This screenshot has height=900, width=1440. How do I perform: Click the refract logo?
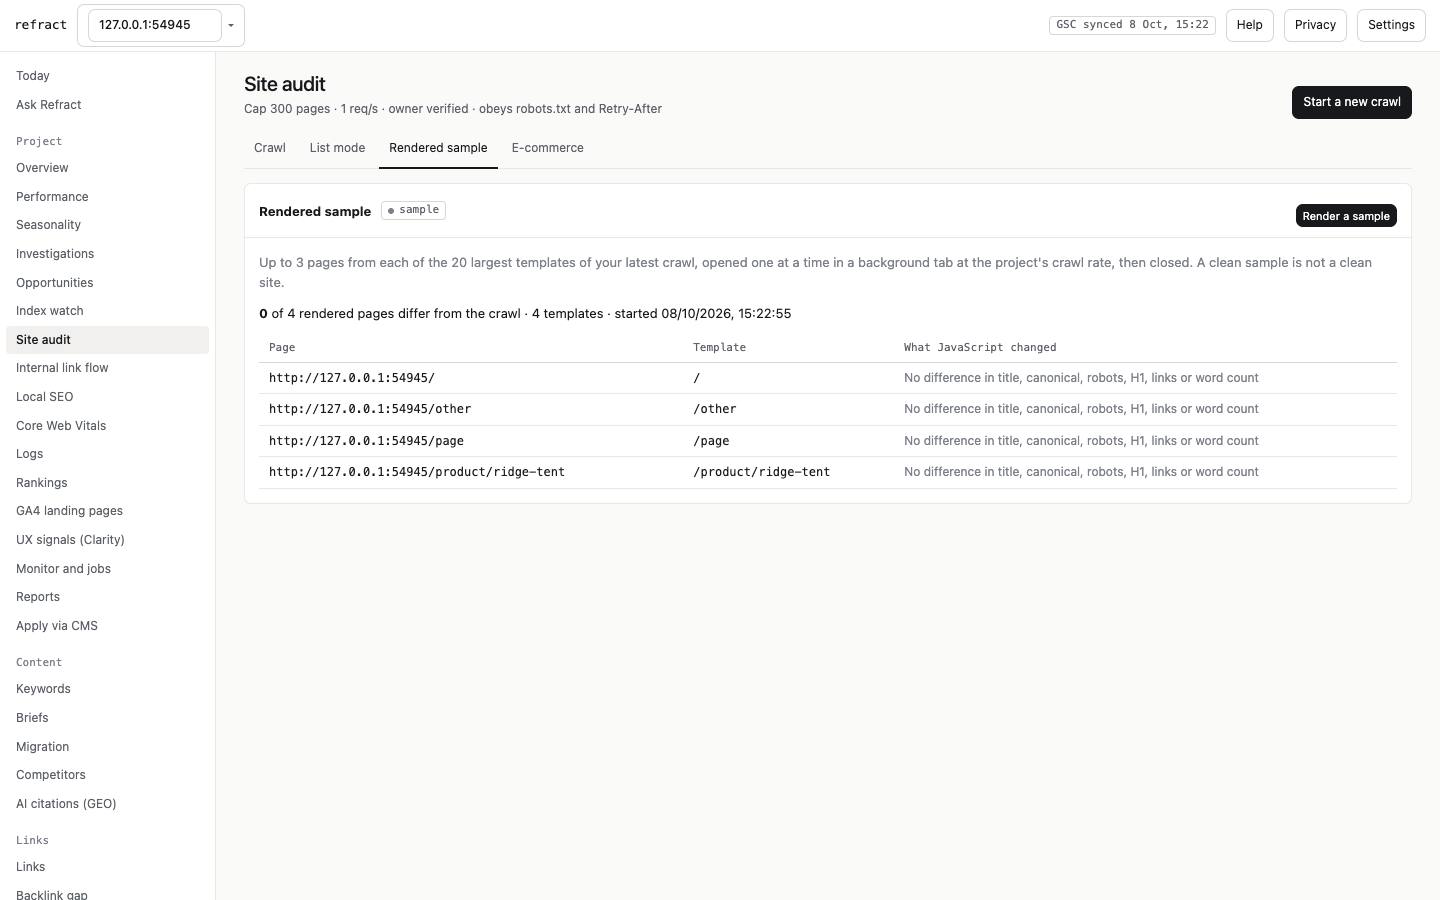click(x=41, y=25)
